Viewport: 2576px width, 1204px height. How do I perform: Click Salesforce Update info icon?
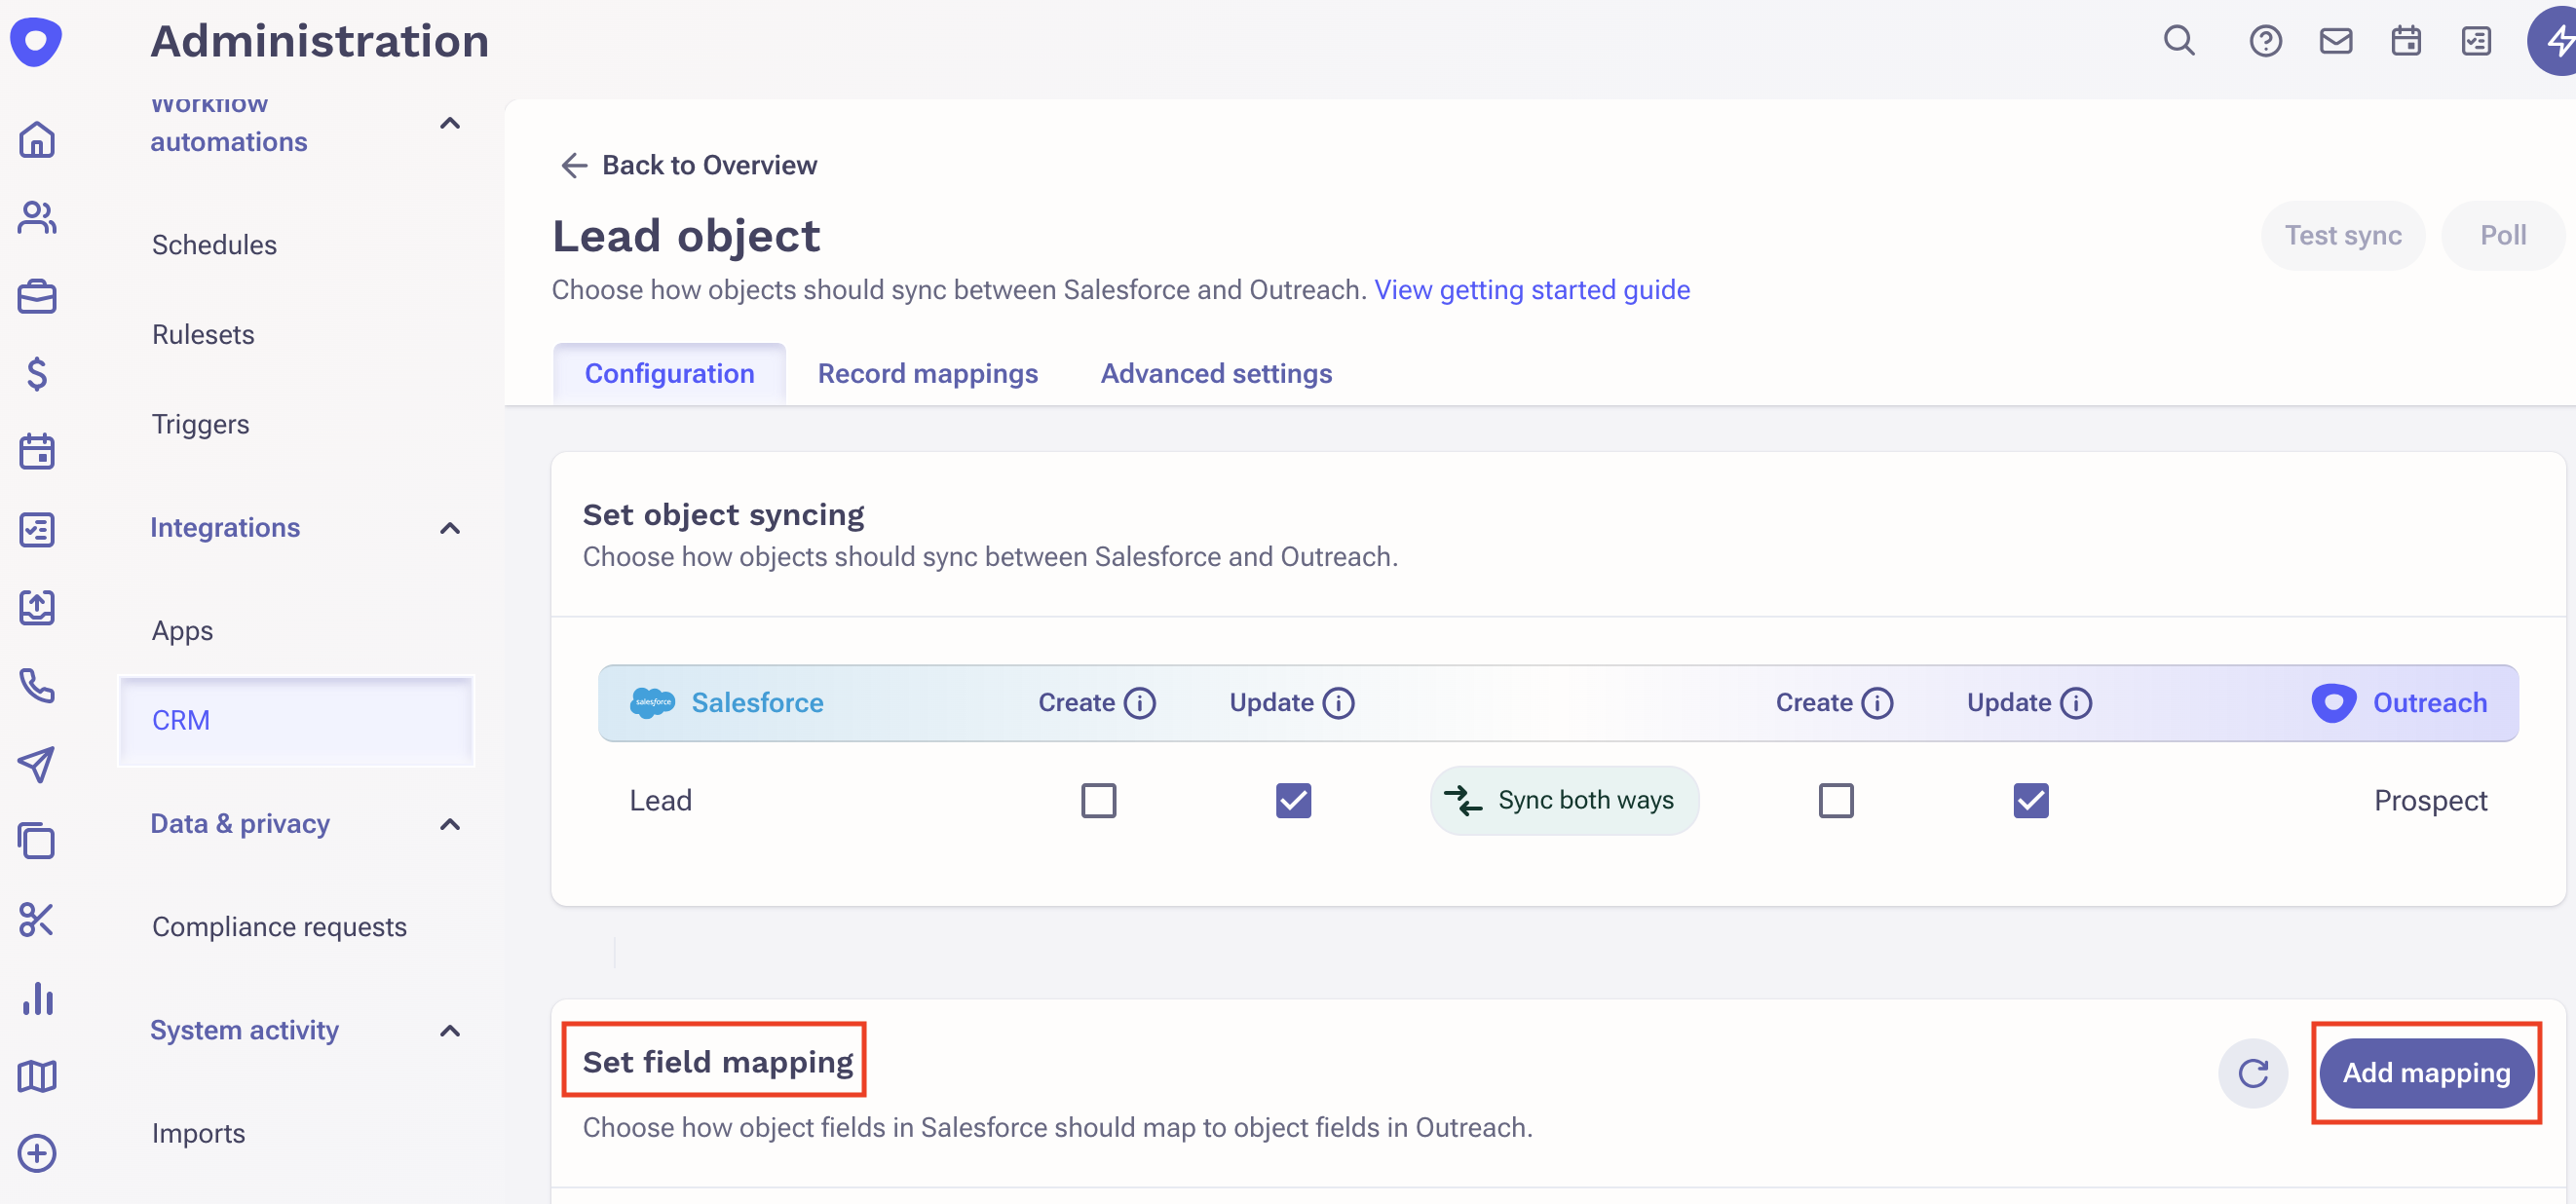(x=1338, y=703)
